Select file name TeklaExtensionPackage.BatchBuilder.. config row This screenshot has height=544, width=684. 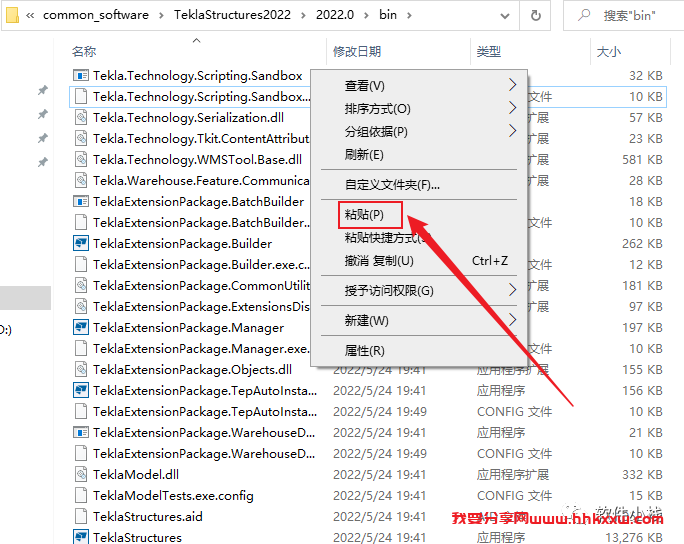pyautogui.click(x=202, y=222)
